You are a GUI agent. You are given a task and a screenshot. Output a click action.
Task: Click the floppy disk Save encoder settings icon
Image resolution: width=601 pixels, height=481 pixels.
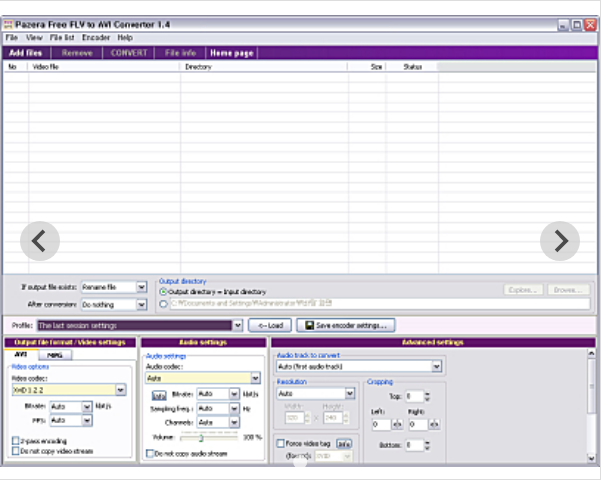tap(309, 325)
